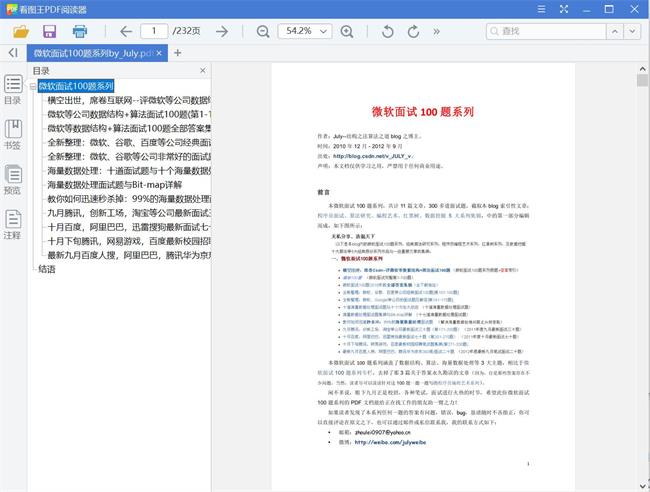
Task: Collapse the sidebar panel arrow
Action: [x=13, y=53]
